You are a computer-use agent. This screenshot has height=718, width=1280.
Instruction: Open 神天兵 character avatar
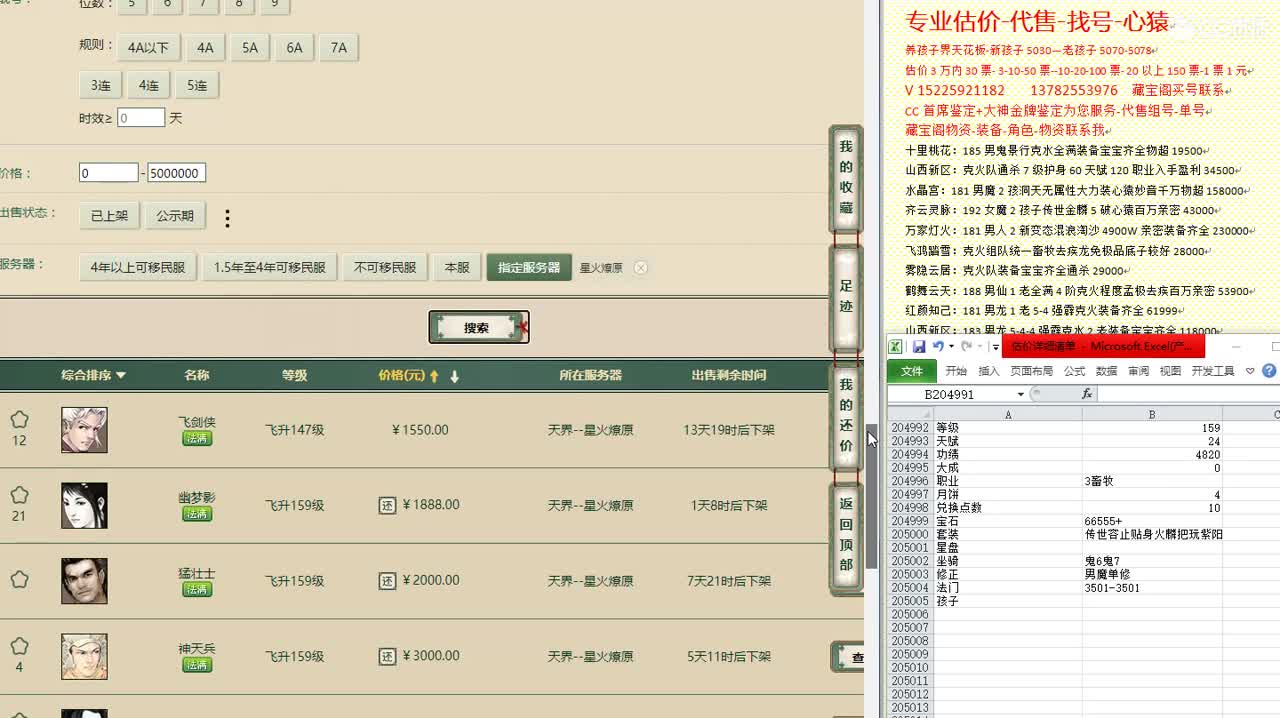pos(84,656)
